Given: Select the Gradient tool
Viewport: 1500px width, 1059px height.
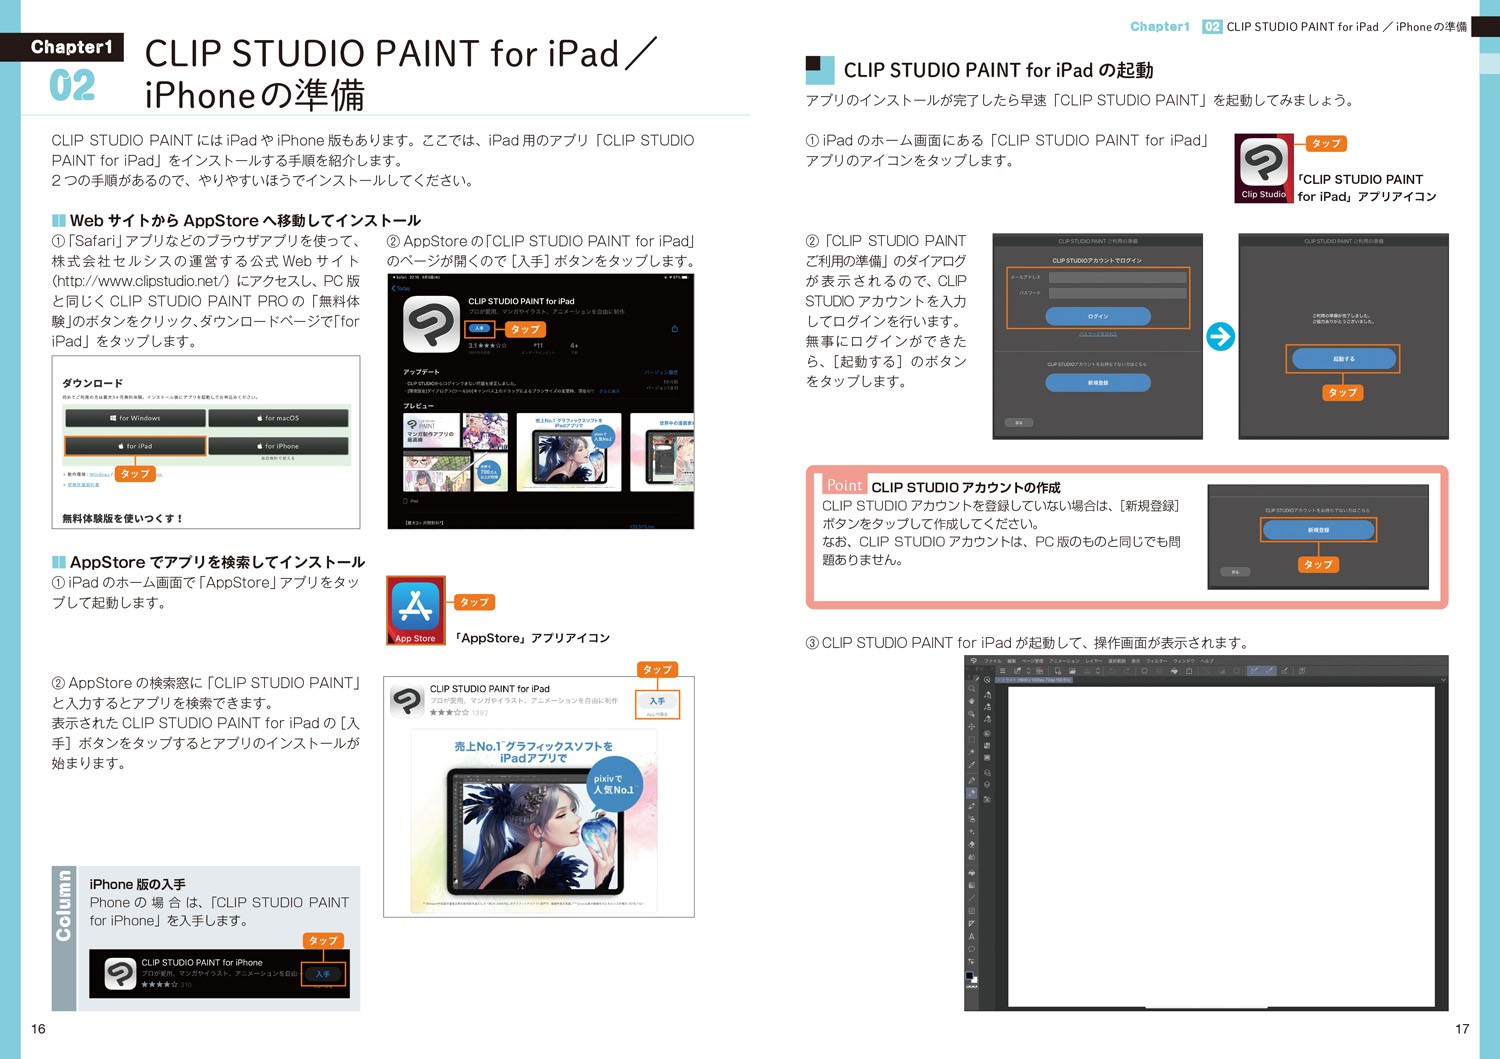Looking at the screenshot, I should pos(972,885).
